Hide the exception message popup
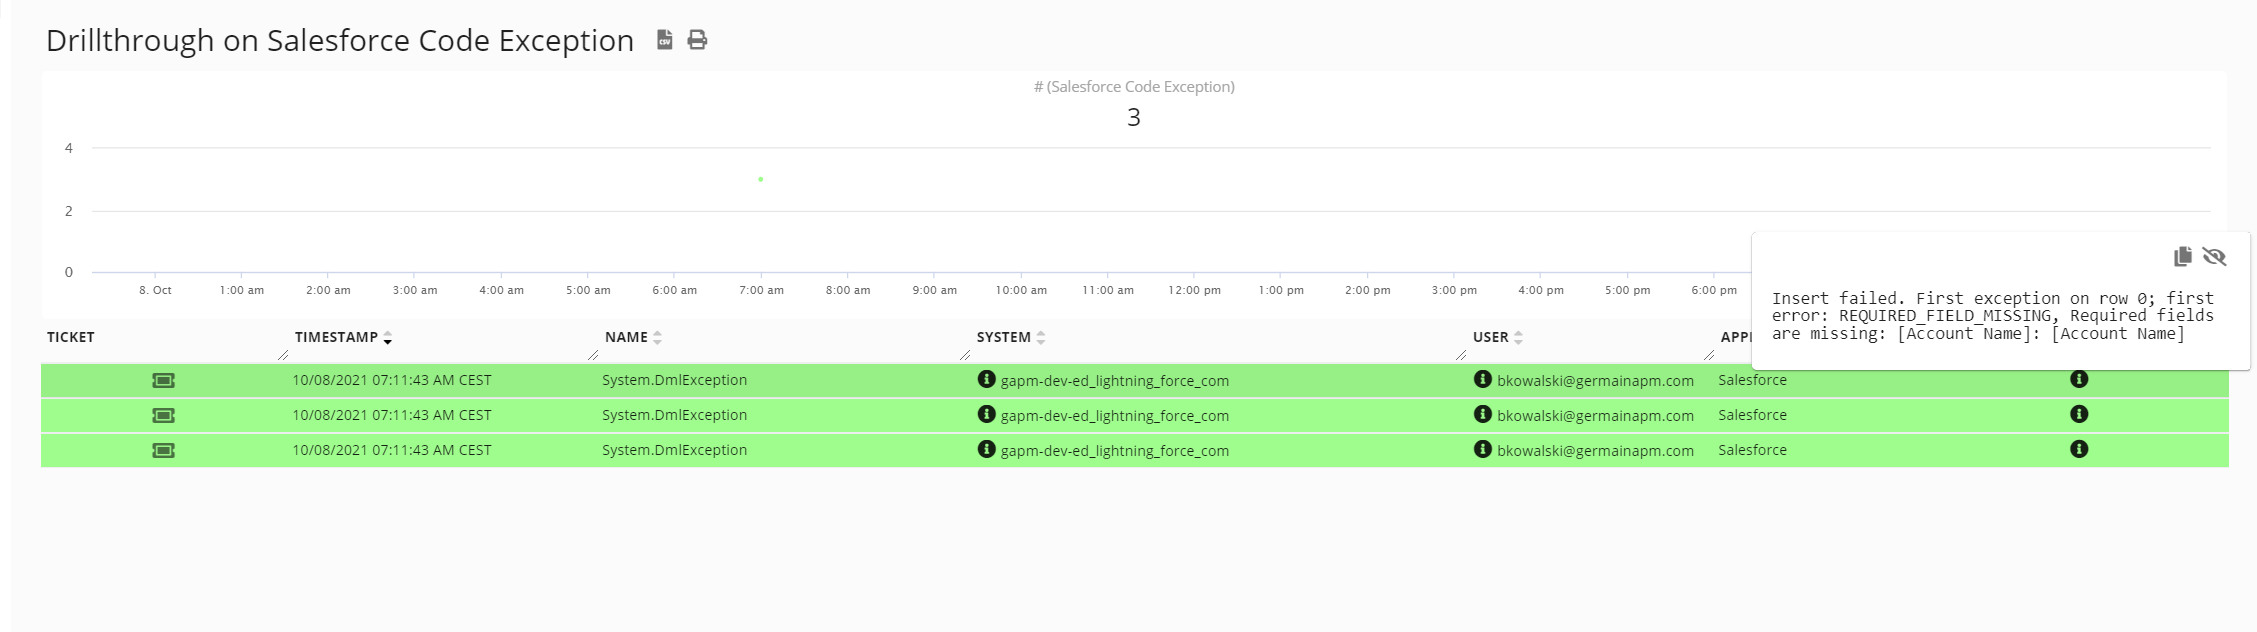This screenshot has height=632, width=2257. pos(2214,257)
